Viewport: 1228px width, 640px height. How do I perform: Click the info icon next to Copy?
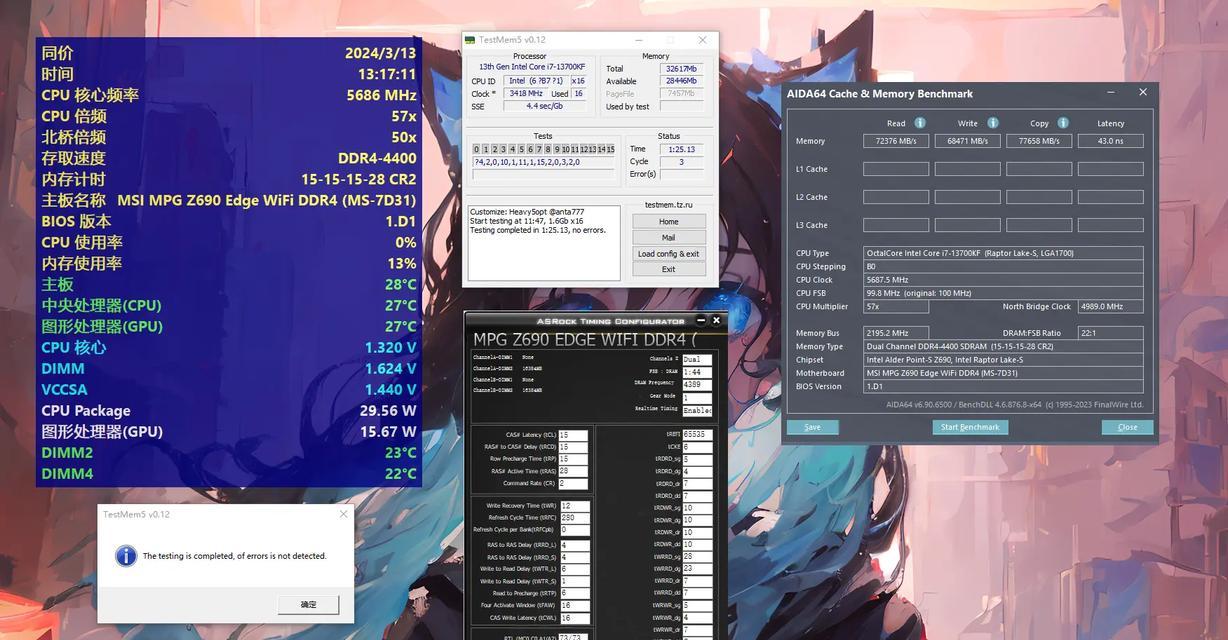tap(1063, 123)
